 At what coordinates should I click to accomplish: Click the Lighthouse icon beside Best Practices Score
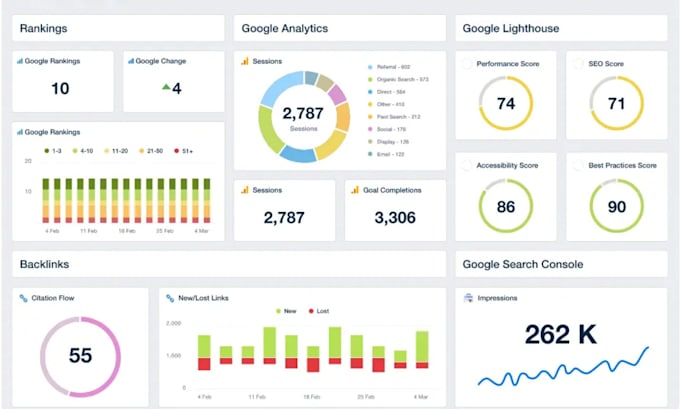(x=578, y=165)
